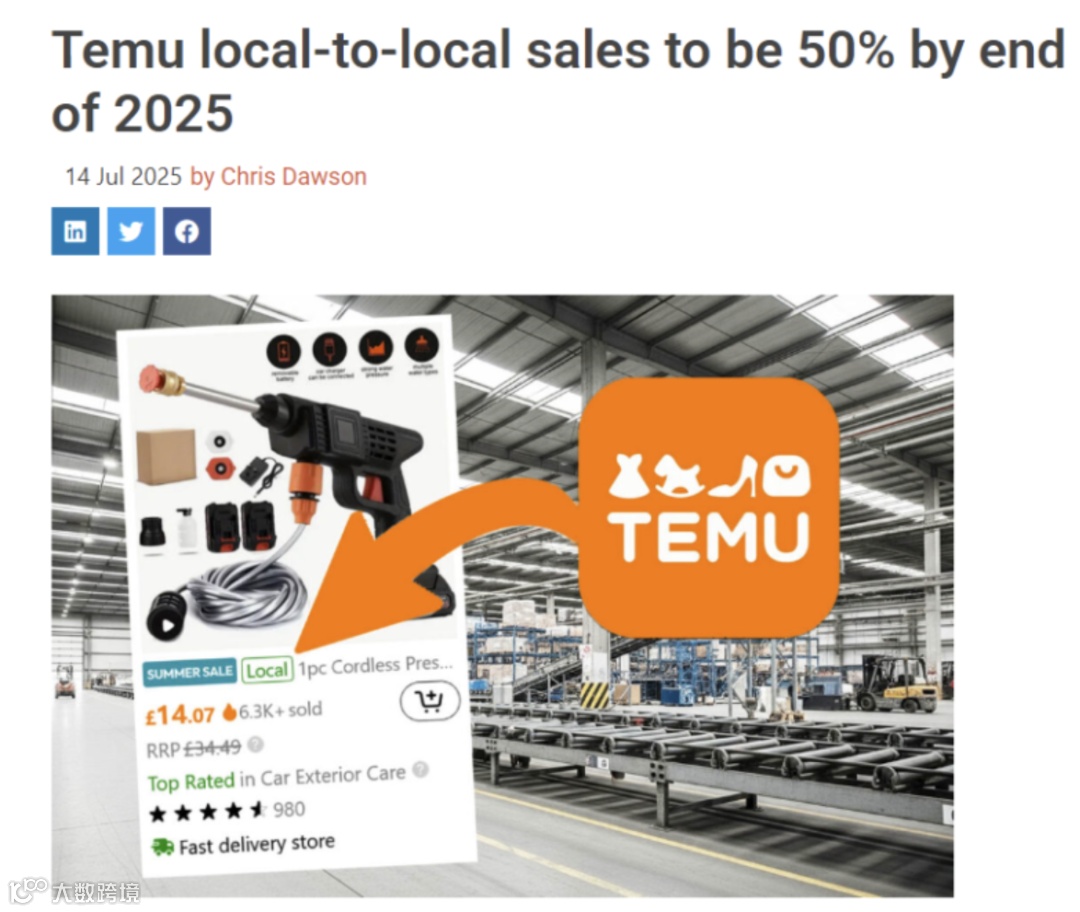Click the watermark logo at bottom left
Screen dimensions: 1080x912
pos(74,891)
